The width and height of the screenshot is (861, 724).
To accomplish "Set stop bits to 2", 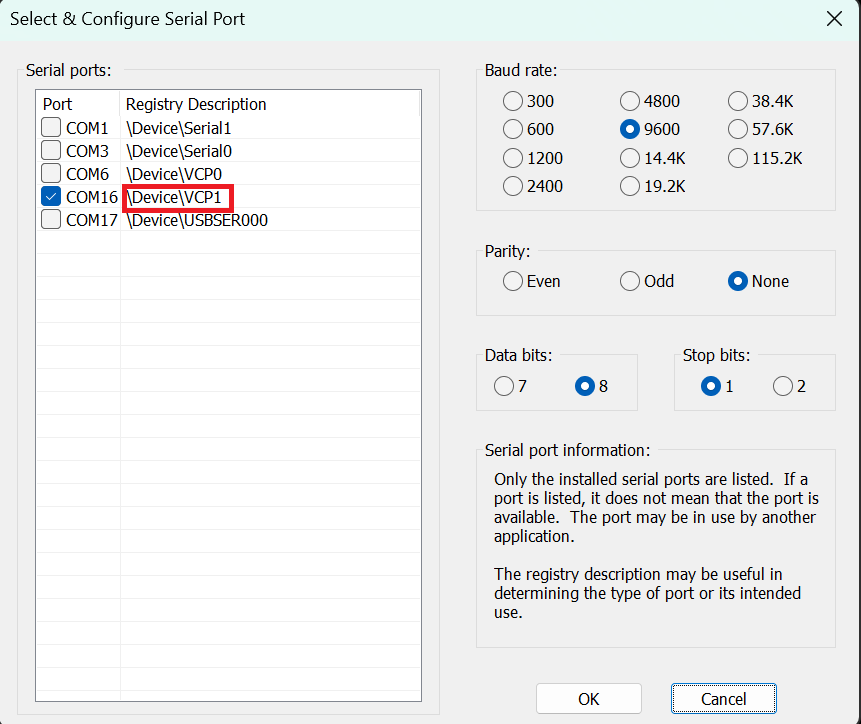I will click(x=783, y=386).
